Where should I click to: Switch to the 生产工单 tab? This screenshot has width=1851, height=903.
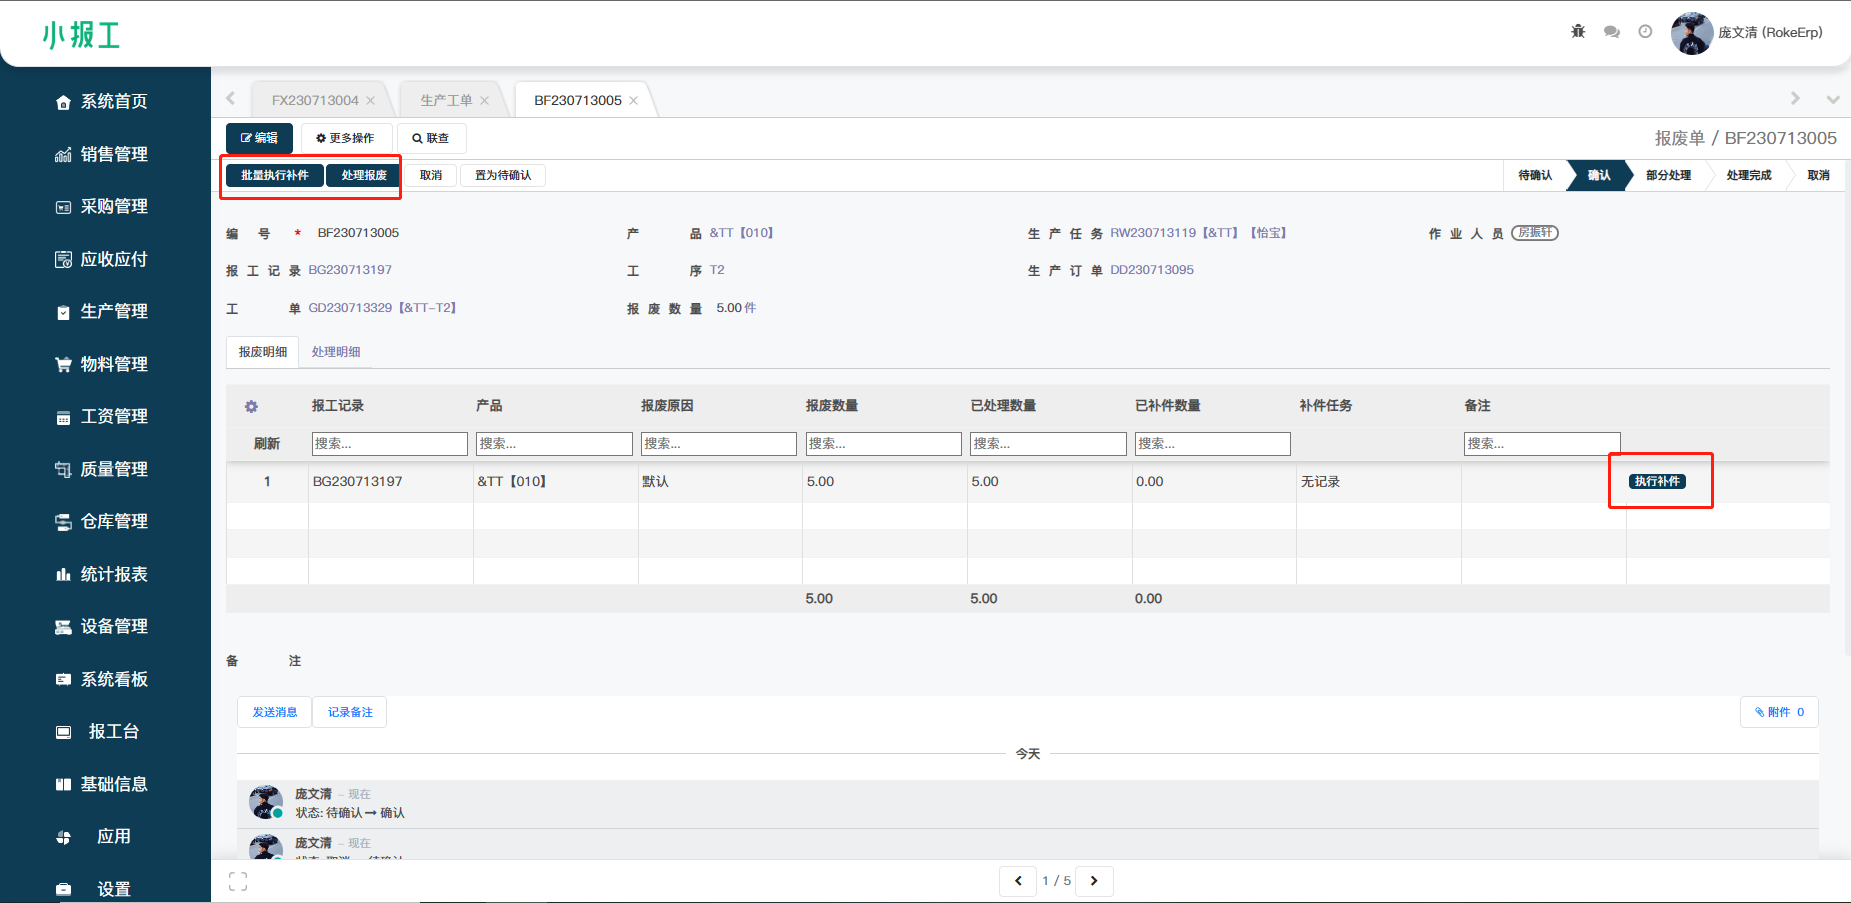pos(446,101)
